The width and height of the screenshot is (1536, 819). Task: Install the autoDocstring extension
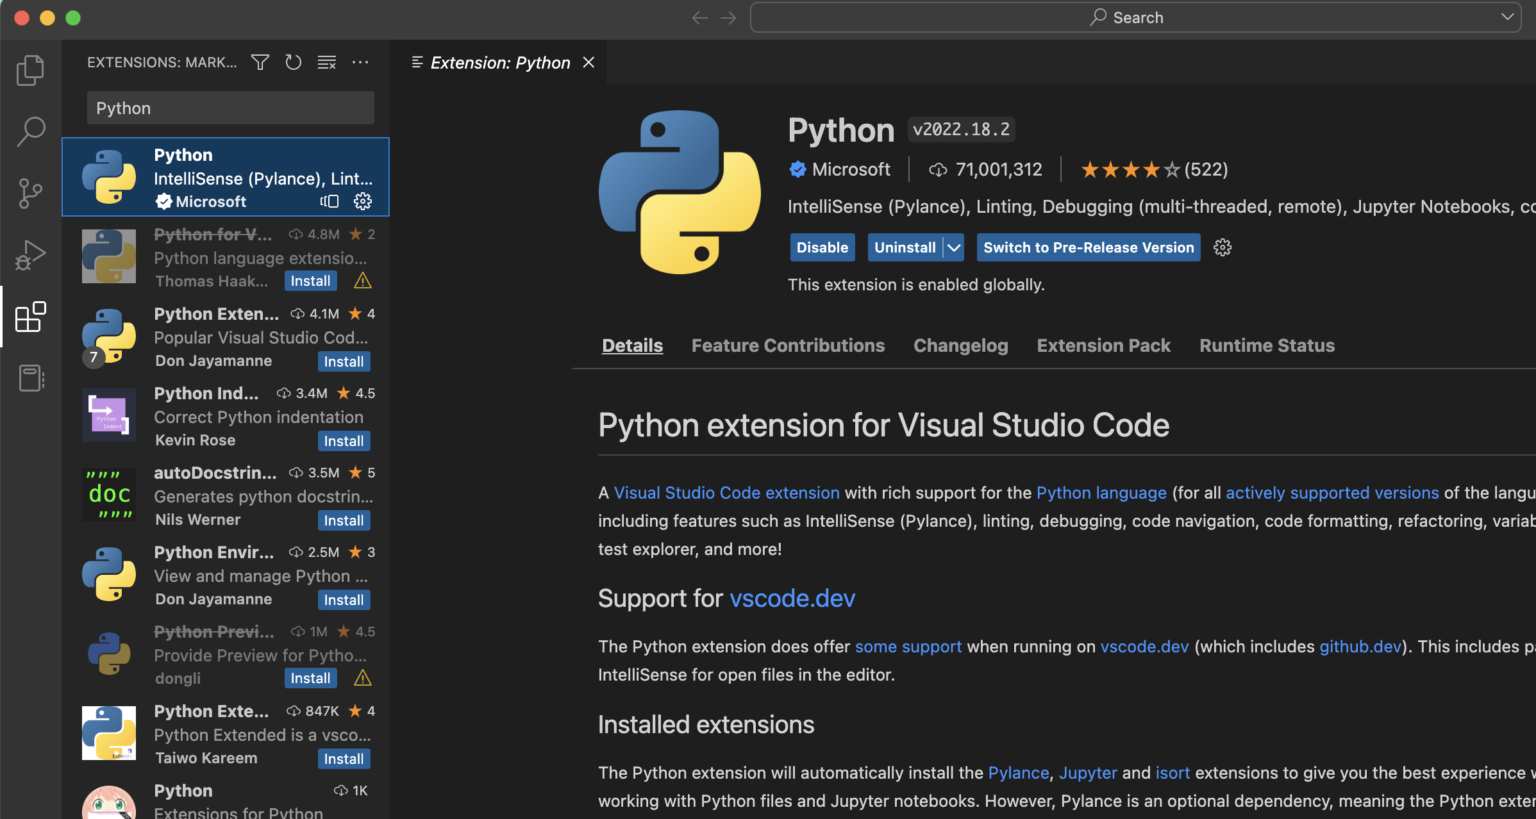pos(343,520)
